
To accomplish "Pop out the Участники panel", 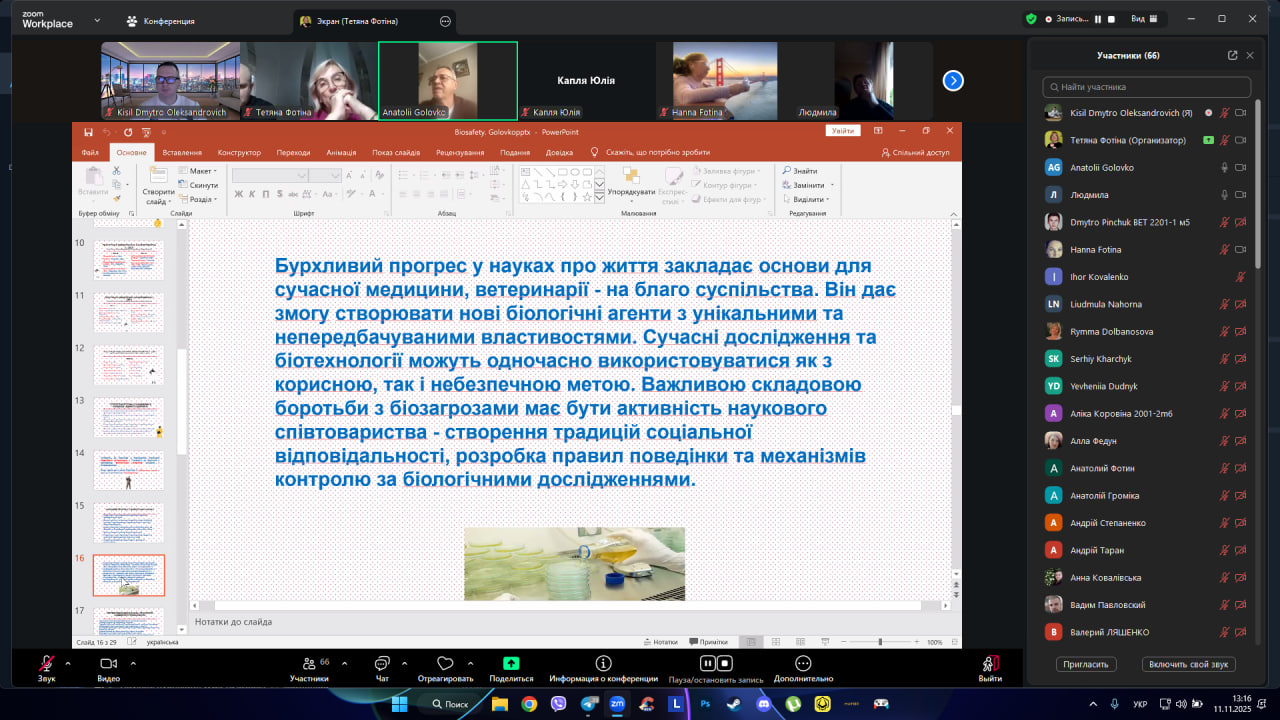I will coord(1232,56).
